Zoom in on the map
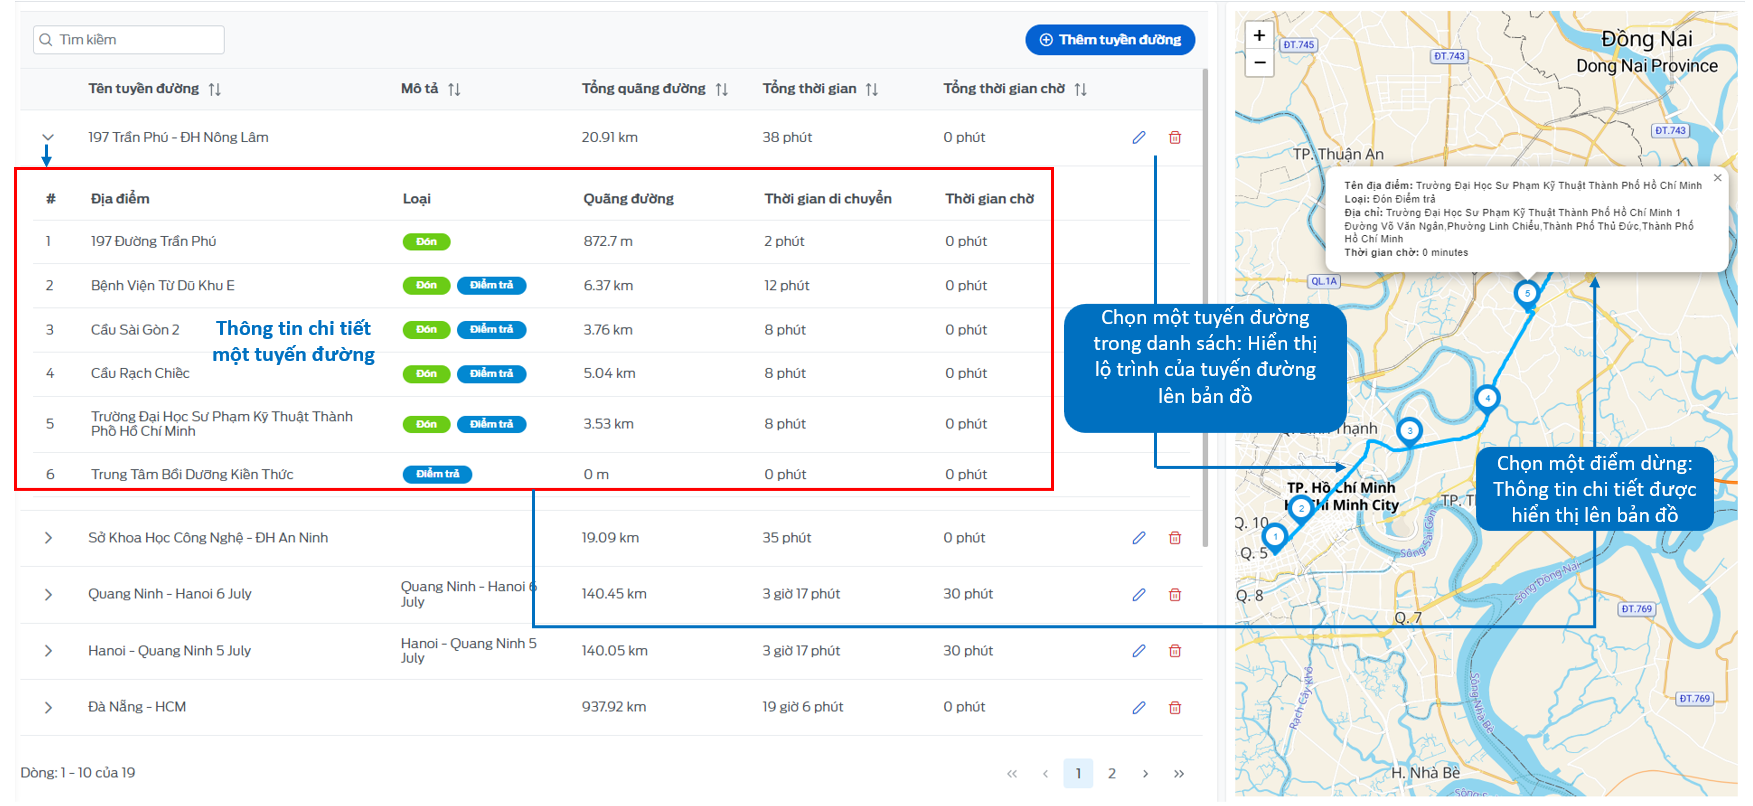Screen dimensions: 1753x806 1260,35
